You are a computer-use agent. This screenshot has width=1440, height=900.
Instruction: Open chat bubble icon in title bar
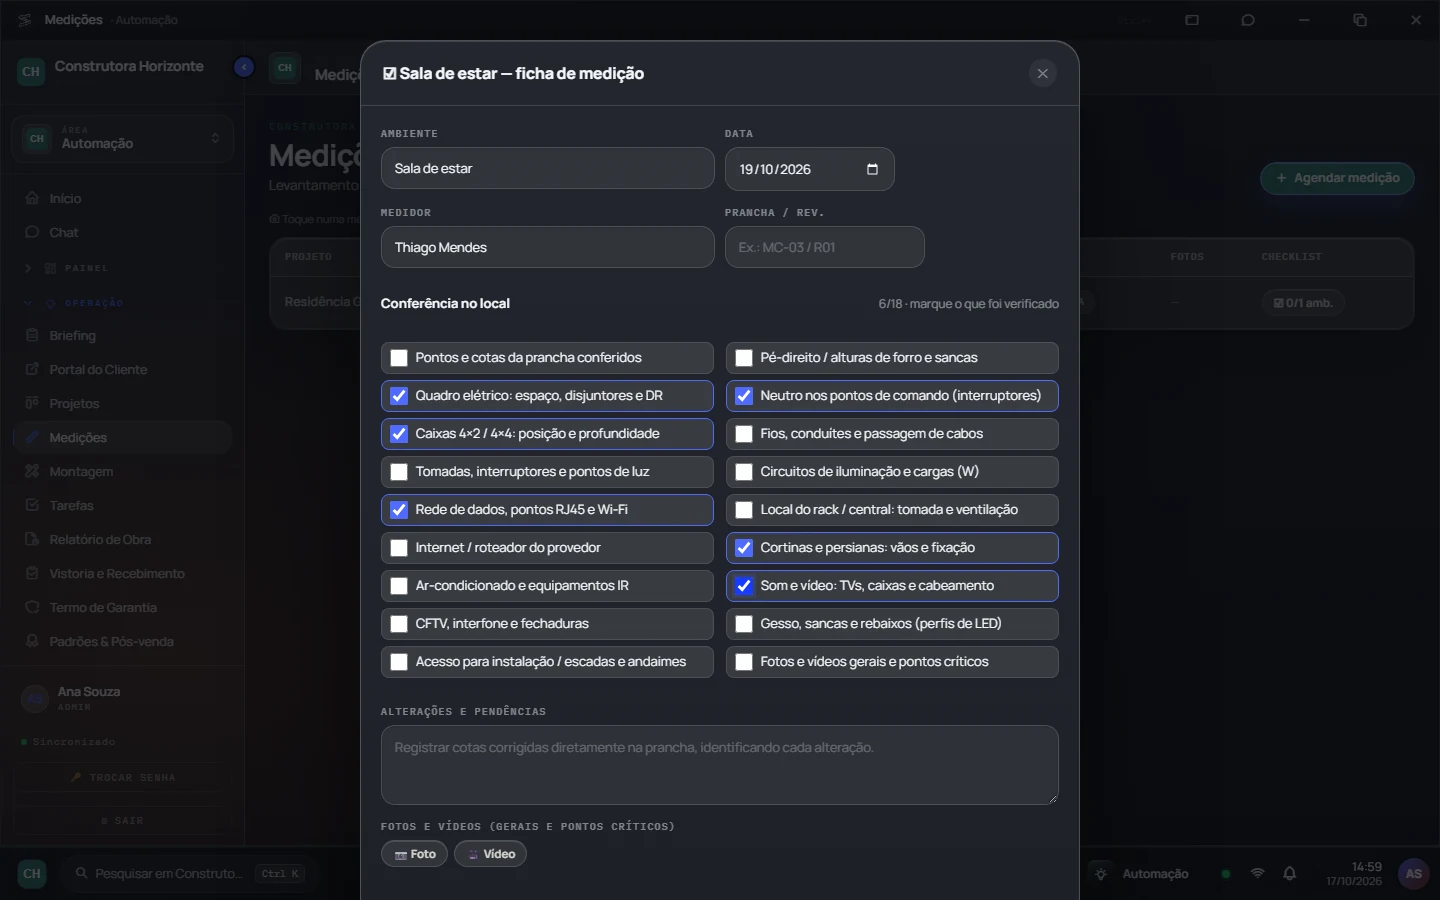click(1248, 20)
